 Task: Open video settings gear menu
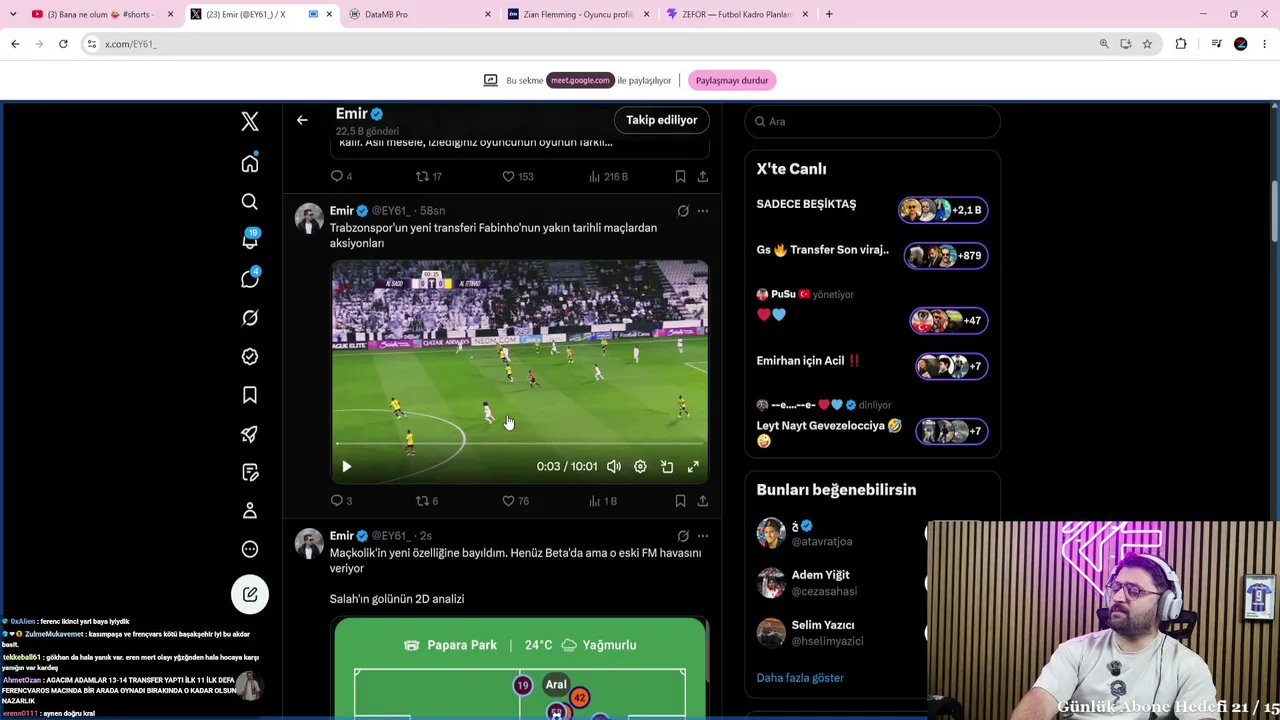click(x=640, y=467)
